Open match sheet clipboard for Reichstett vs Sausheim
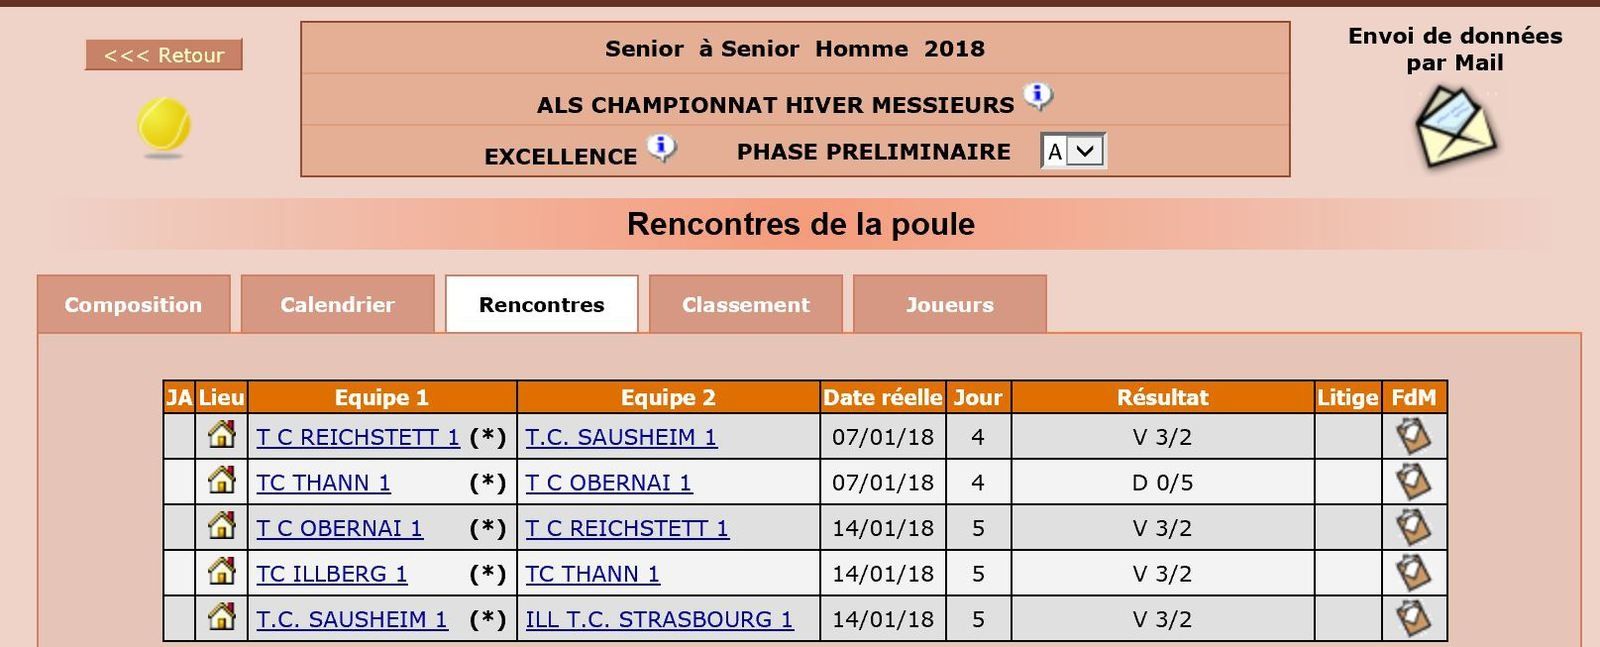Viewport: 1600px width, 647px height. [1413, 436]
